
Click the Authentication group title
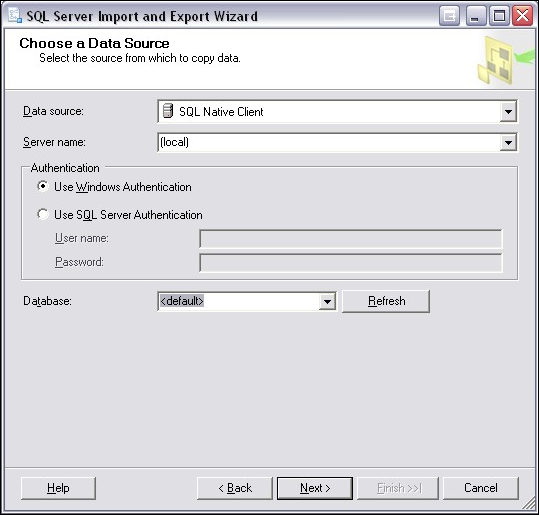coord(65,168)
